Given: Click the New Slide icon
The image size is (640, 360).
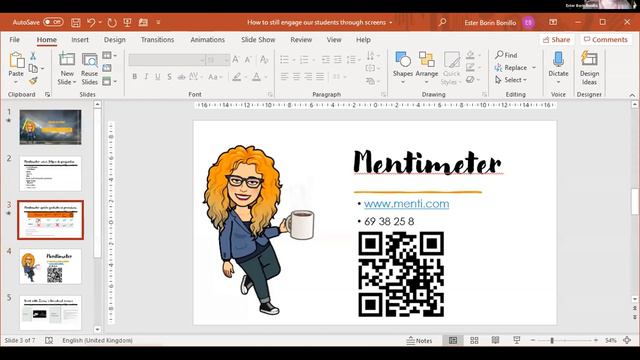Looking at the screenshot, I should pos(67,60).
